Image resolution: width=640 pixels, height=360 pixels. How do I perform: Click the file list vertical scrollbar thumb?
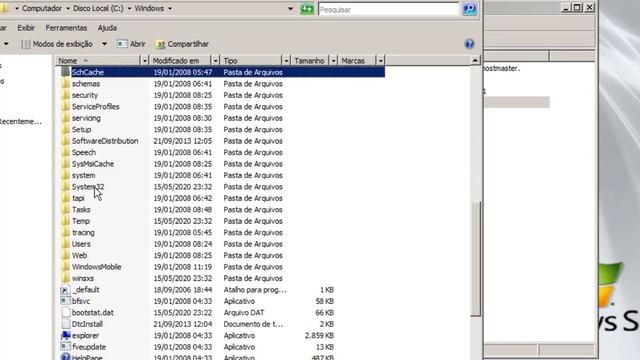tap(476, 259)
